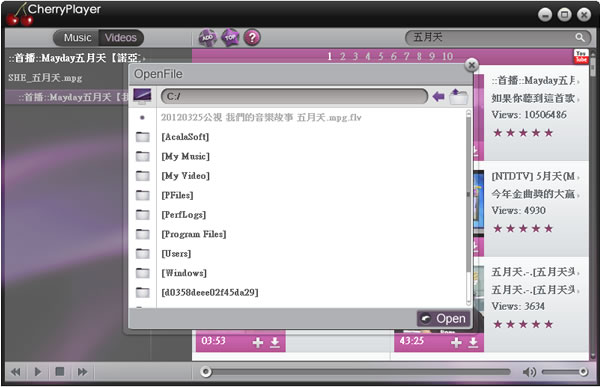Screen dimensions: 600x387
Task: Click the parent folder up icon
Action: tap(458, 96)
